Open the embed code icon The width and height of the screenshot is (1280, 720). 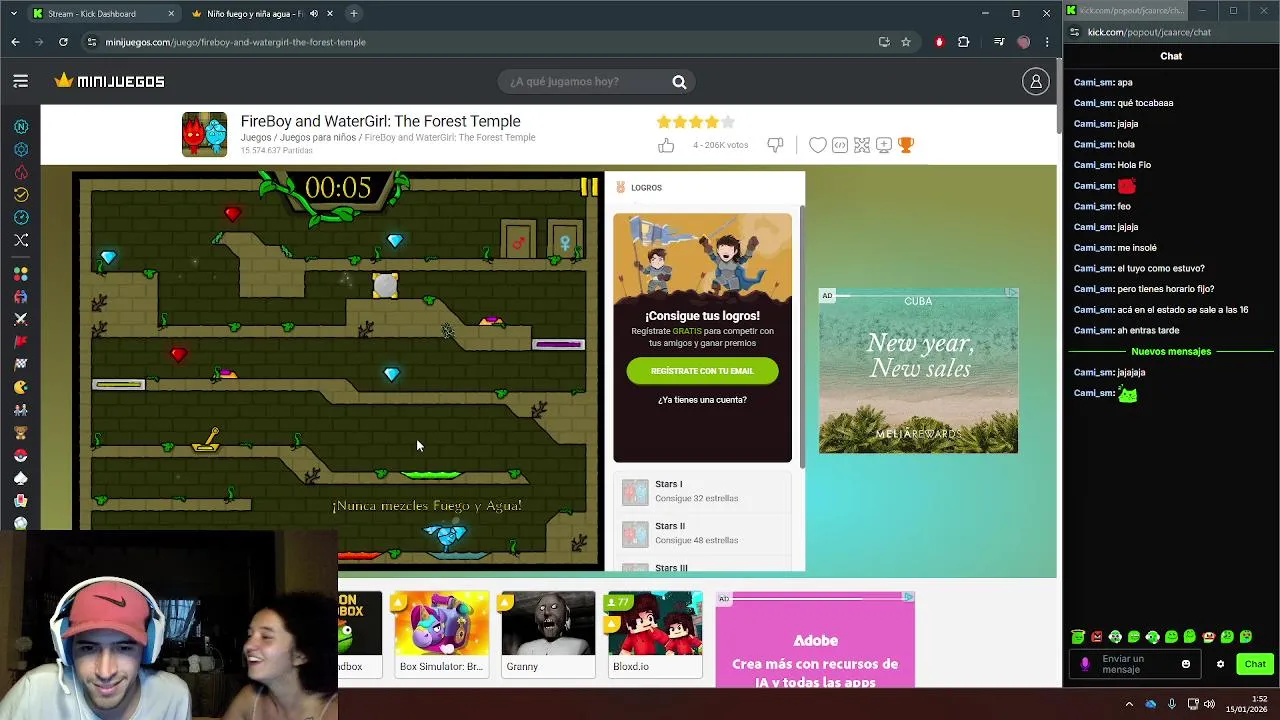840,146
